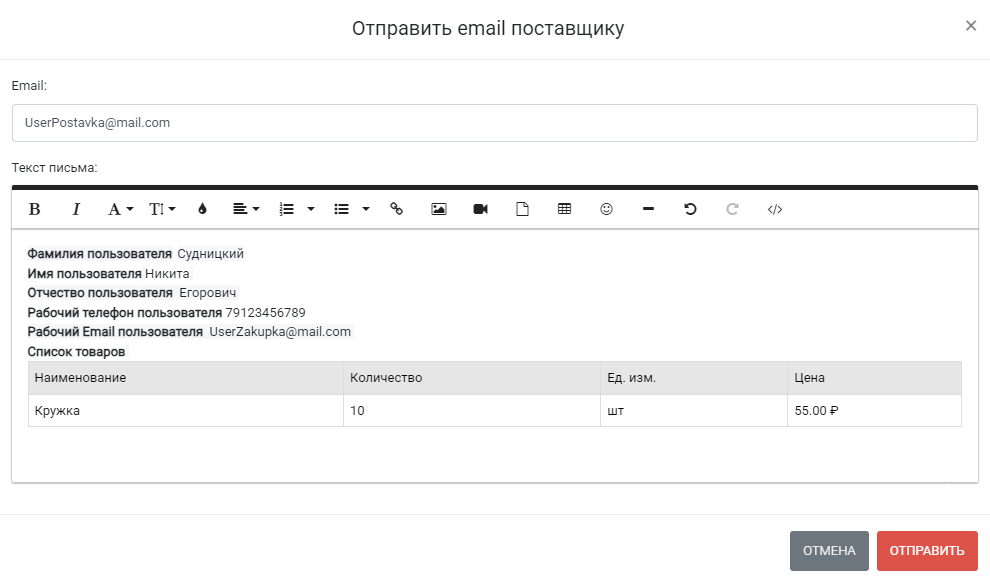The image size is (990, 581).
Task: Switch to HTML code view
Action: 774,209
